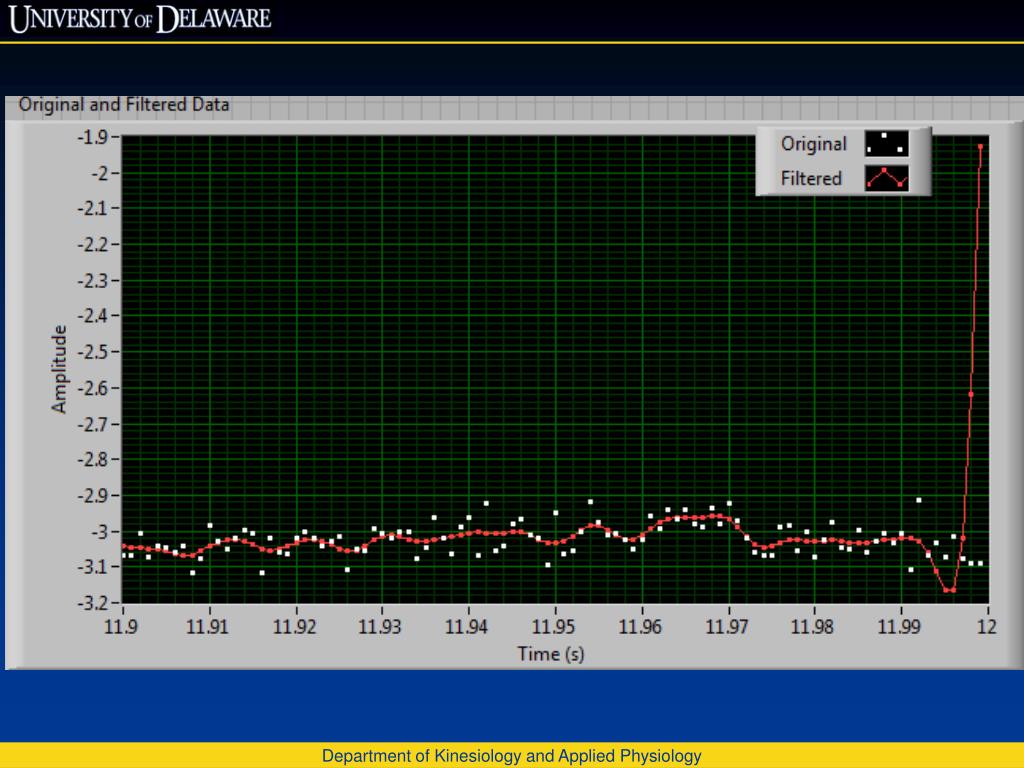Click the 11.9 x-axis start value

coord(123,627)
